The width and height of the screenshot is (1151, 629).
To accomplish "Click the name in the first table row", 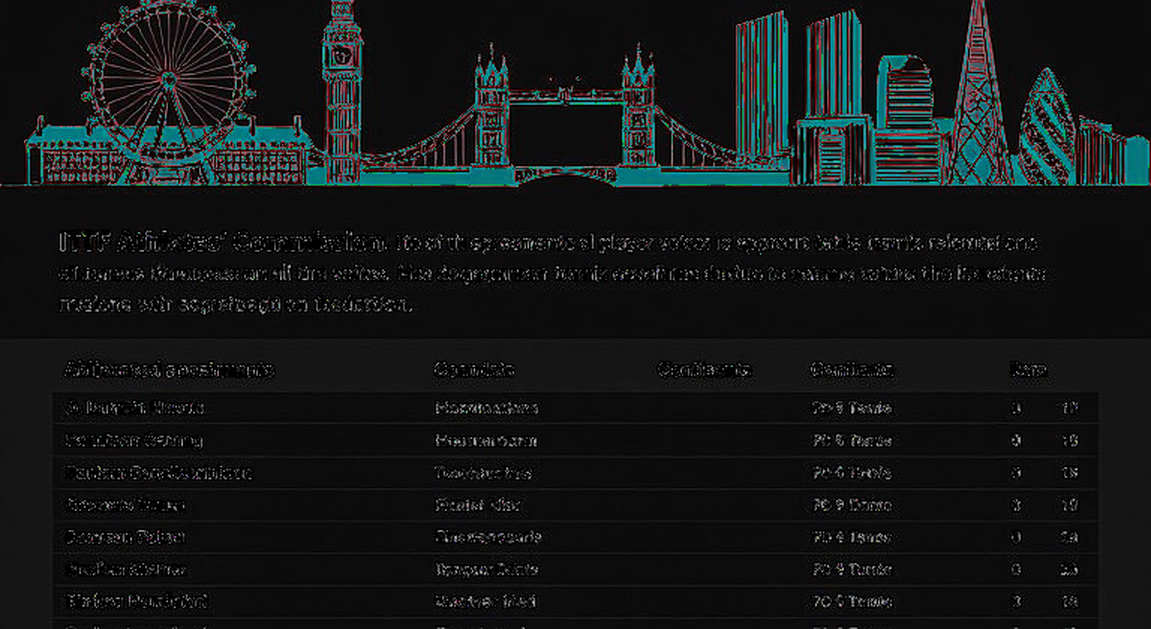I will (134, 407).
